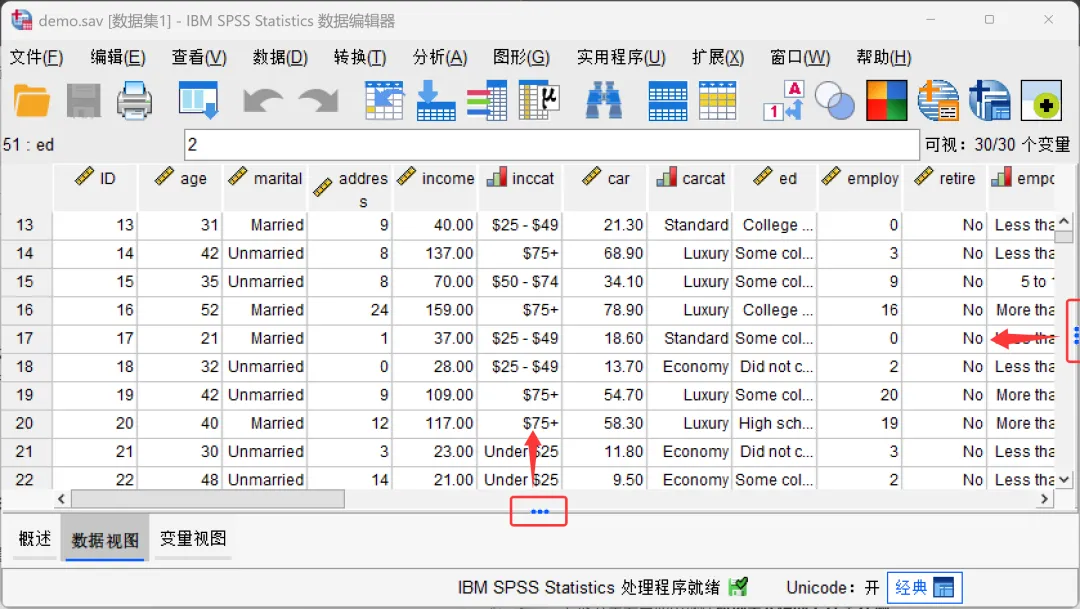Toggle the Value labels icon

[x=784, y=101]
